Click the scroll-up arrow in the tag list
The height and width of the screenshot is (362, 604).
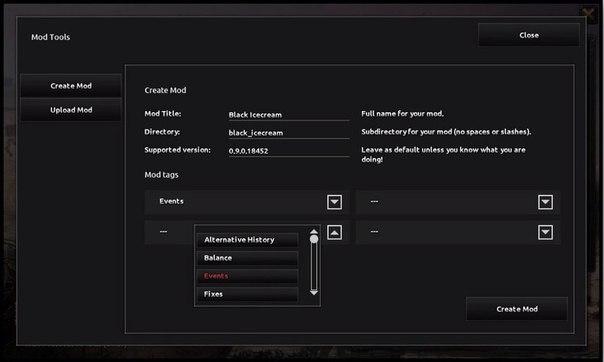(x=314, y=231)
